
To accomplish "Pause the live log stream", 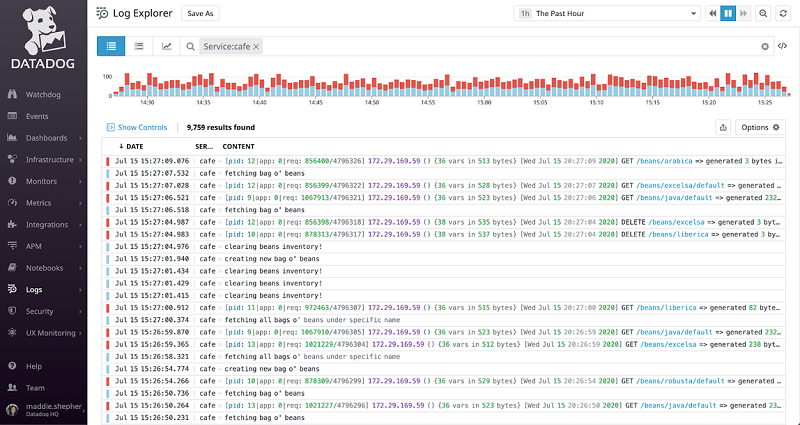I will [x=728, y=14].
